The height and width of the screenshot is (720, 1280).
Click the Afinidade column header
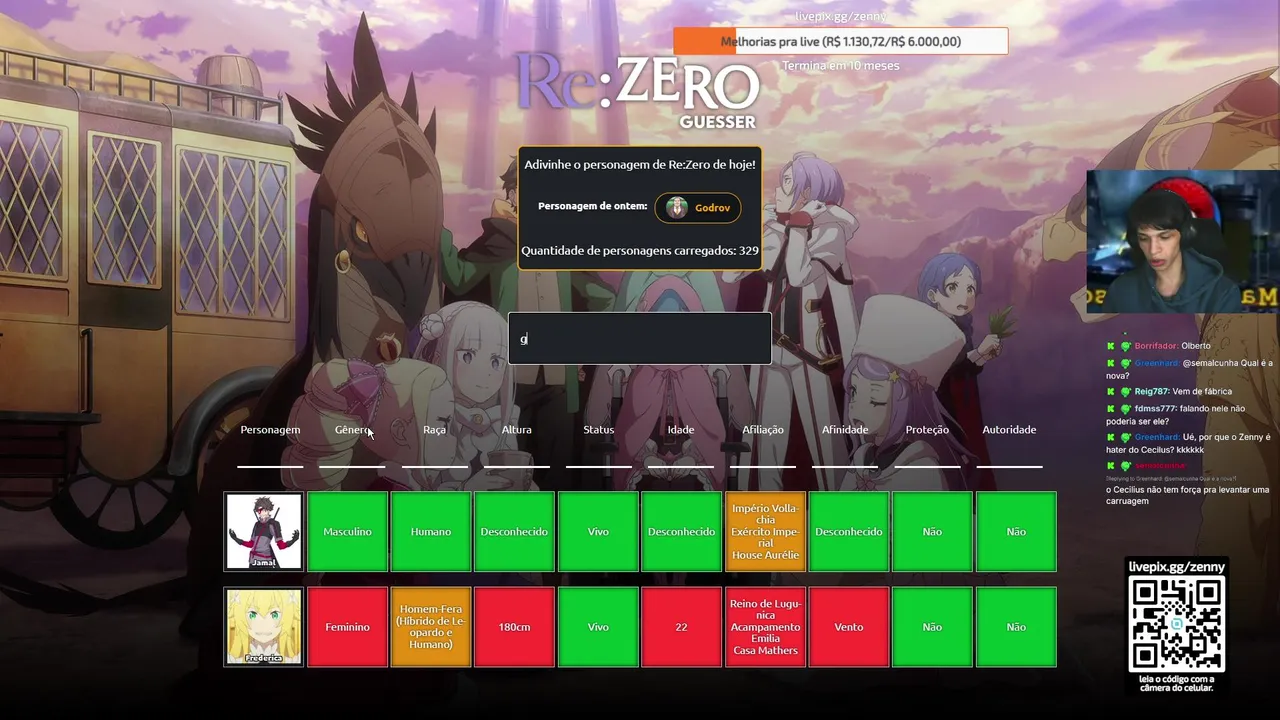(845, 430)
